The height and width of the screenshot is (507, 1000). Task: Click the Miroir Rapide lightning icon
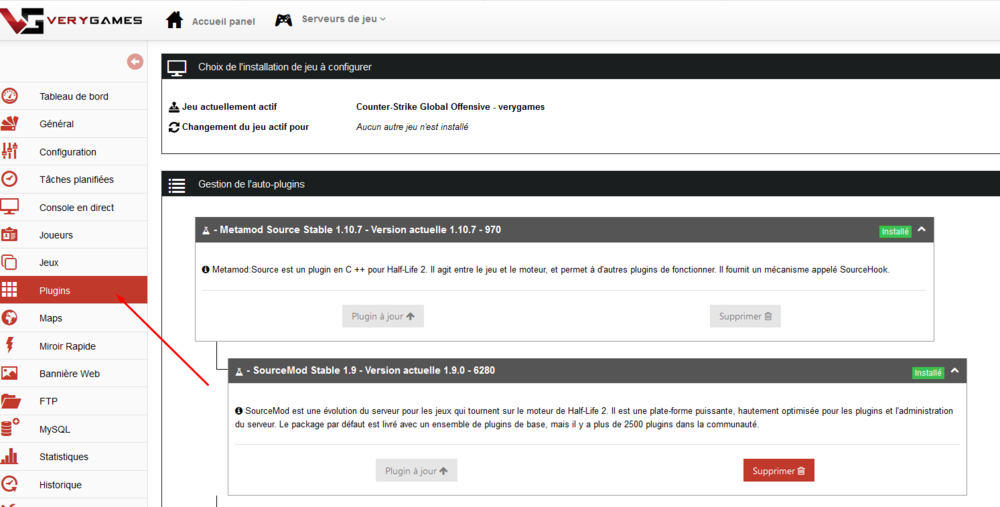tap(10, 345)
